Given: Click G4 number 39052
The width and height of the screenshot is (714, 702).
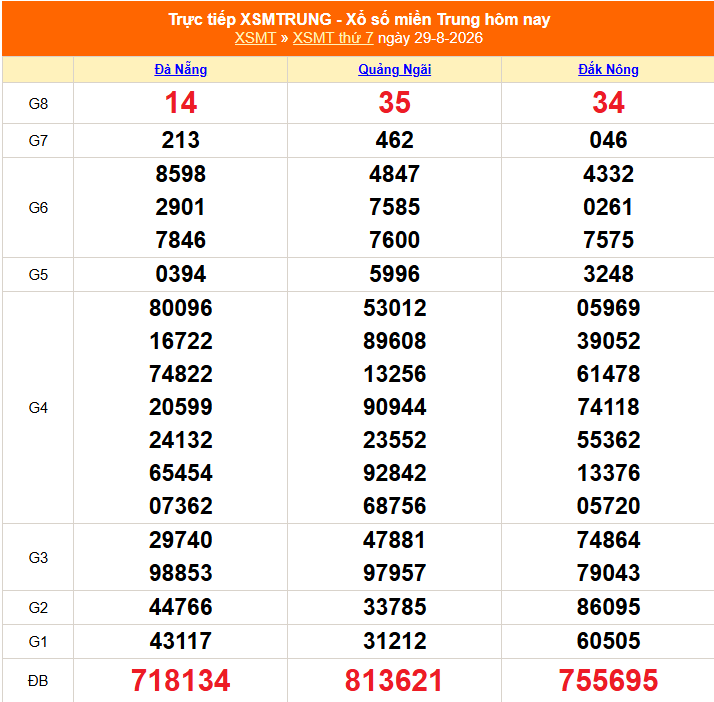Looking at the screenshot, I should point(608,341).
